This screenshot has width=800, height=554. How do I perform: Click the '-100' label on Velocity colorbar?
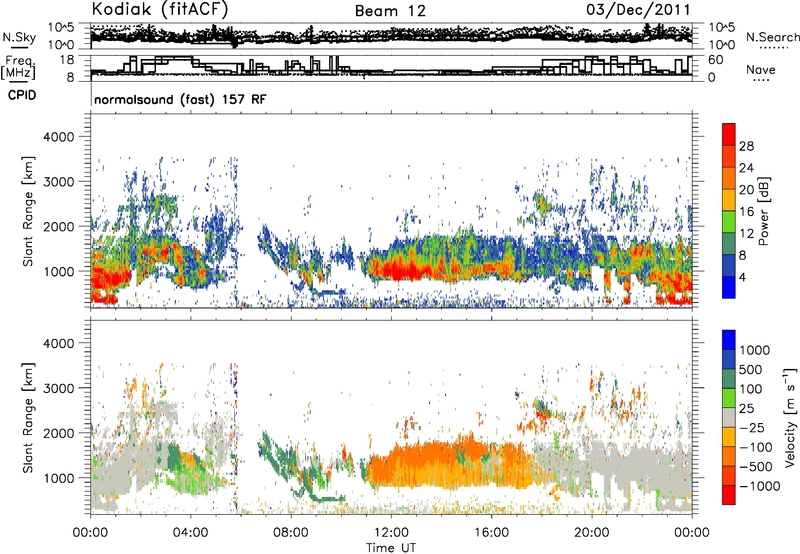756,447
